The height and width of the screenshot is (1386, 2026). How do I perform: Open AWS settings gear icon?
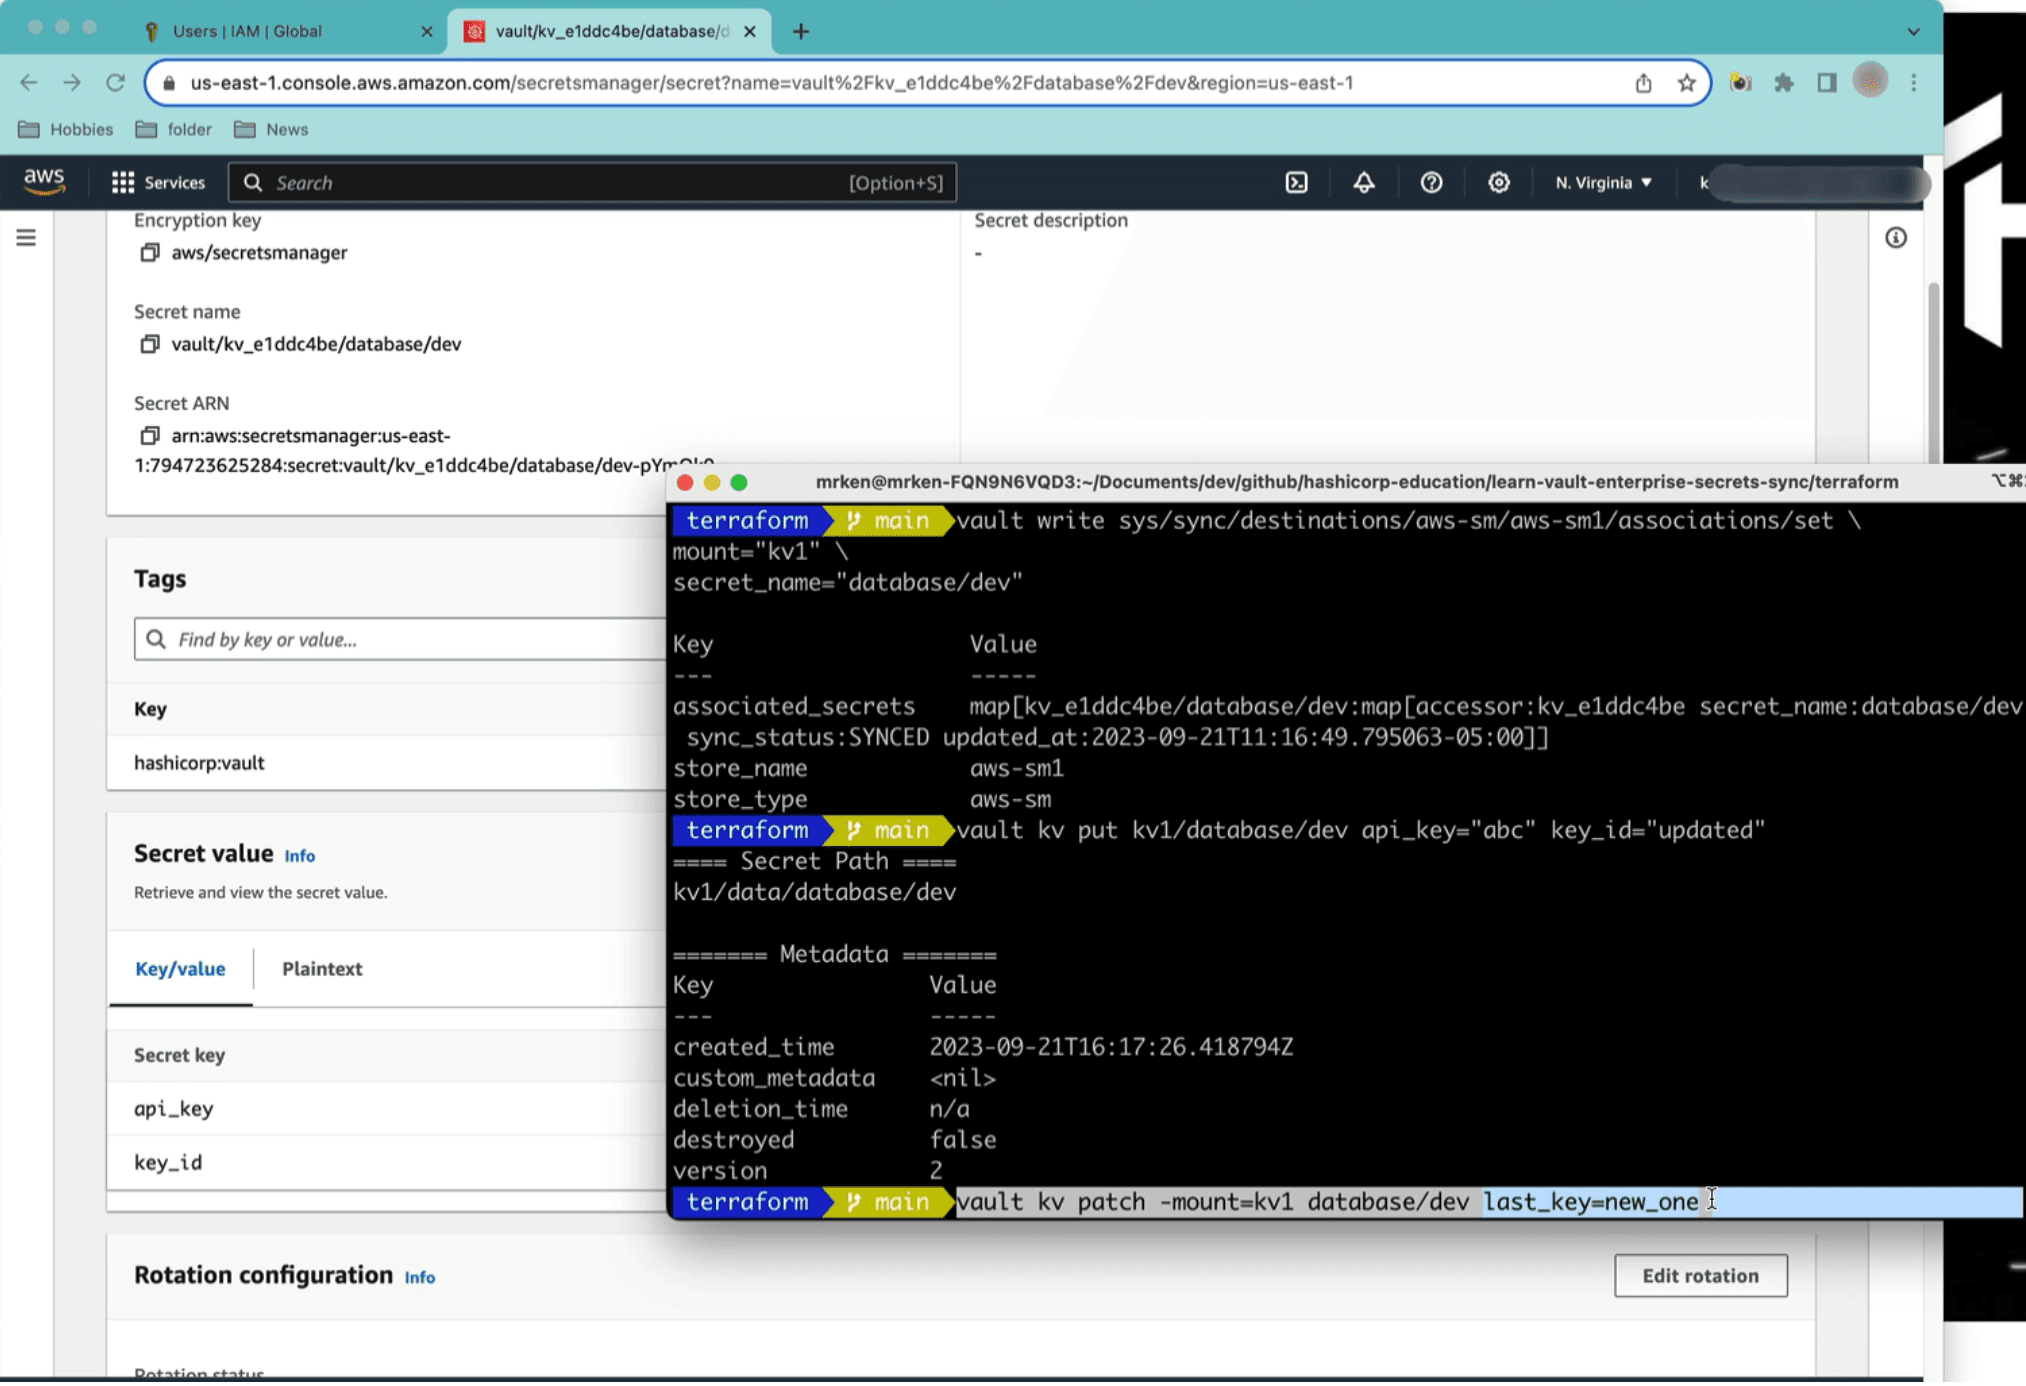click(1498, 182)
